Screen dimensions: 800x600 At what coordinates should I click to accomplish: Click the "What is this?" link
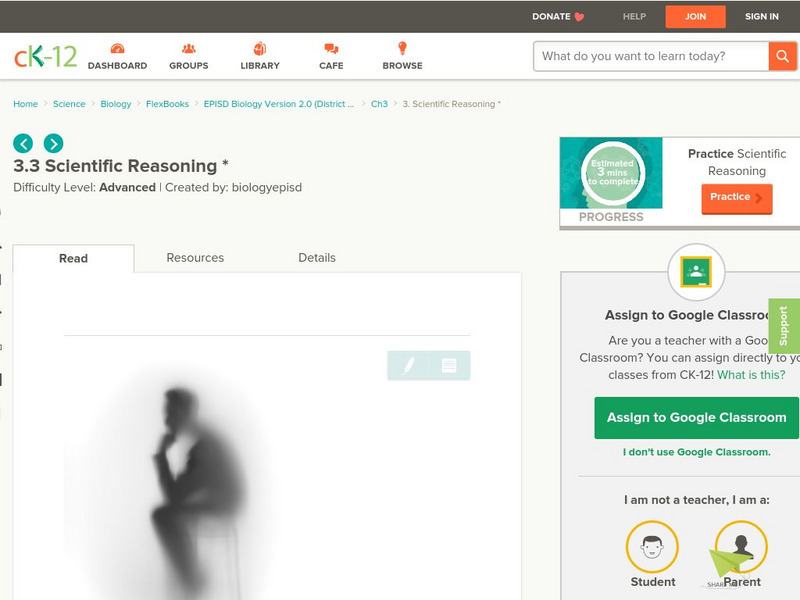(751, 375)
